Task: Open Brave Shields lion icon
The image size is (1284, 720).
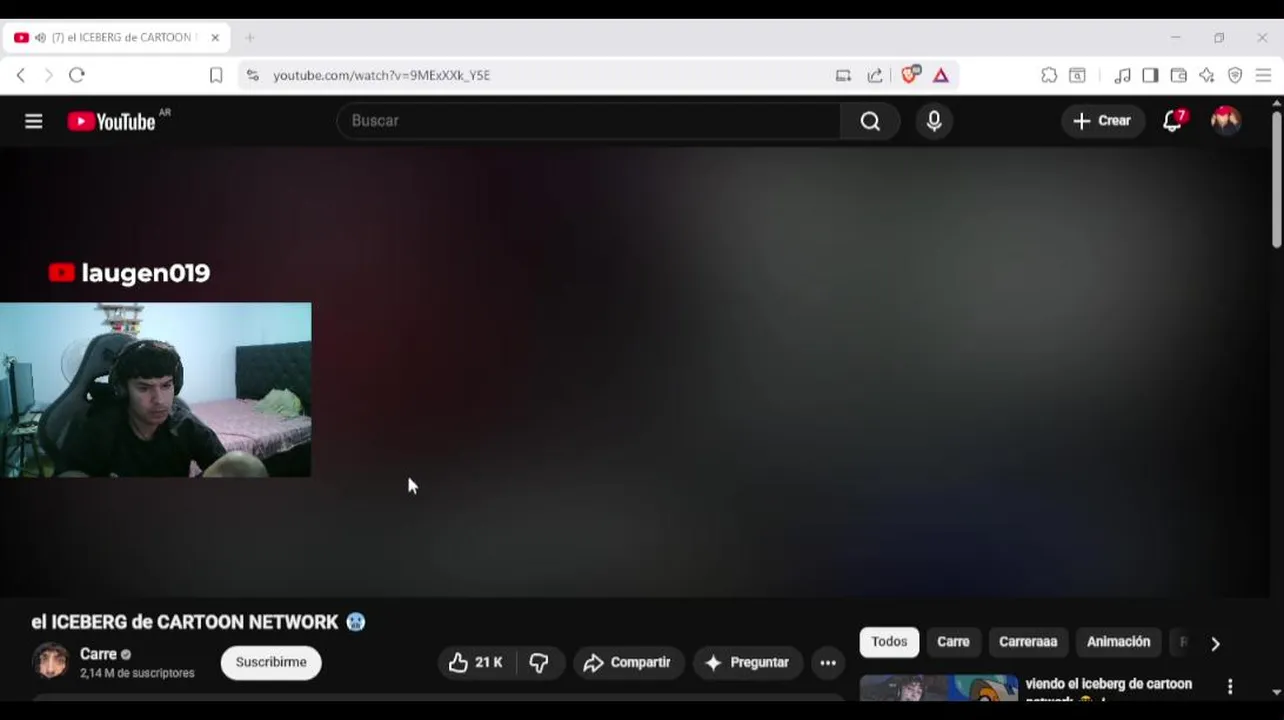Action: pos(910,75)
